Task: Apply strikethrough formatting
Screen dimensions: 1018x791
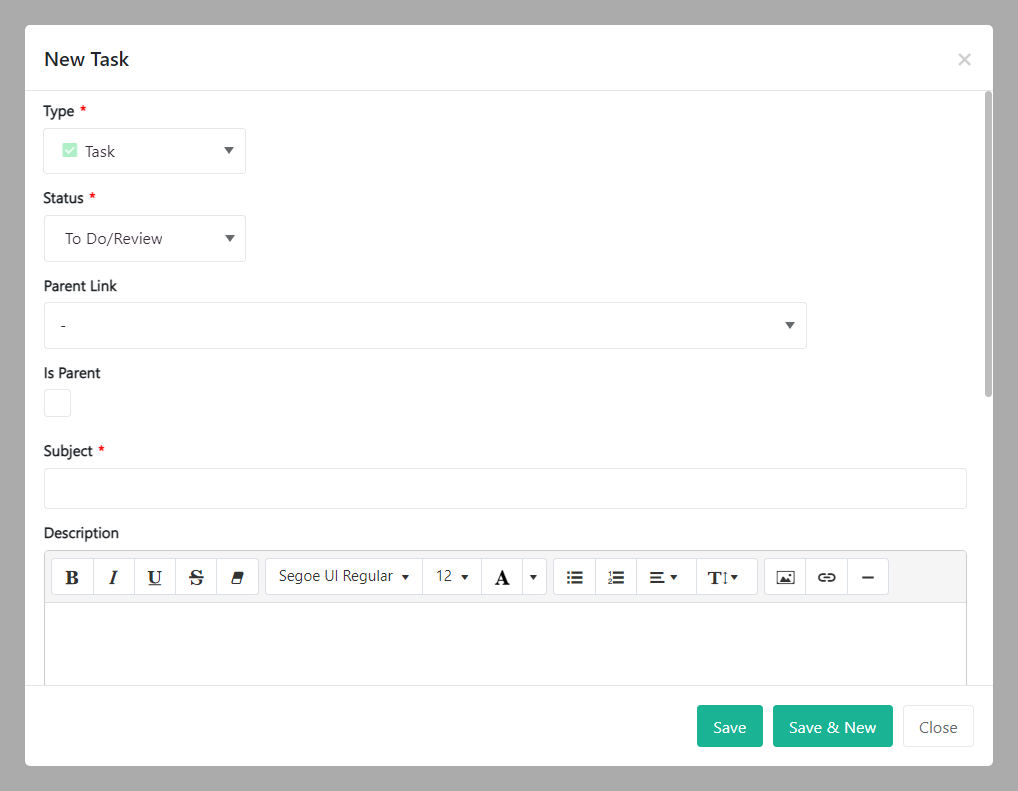Action: (x=196, y=577)
